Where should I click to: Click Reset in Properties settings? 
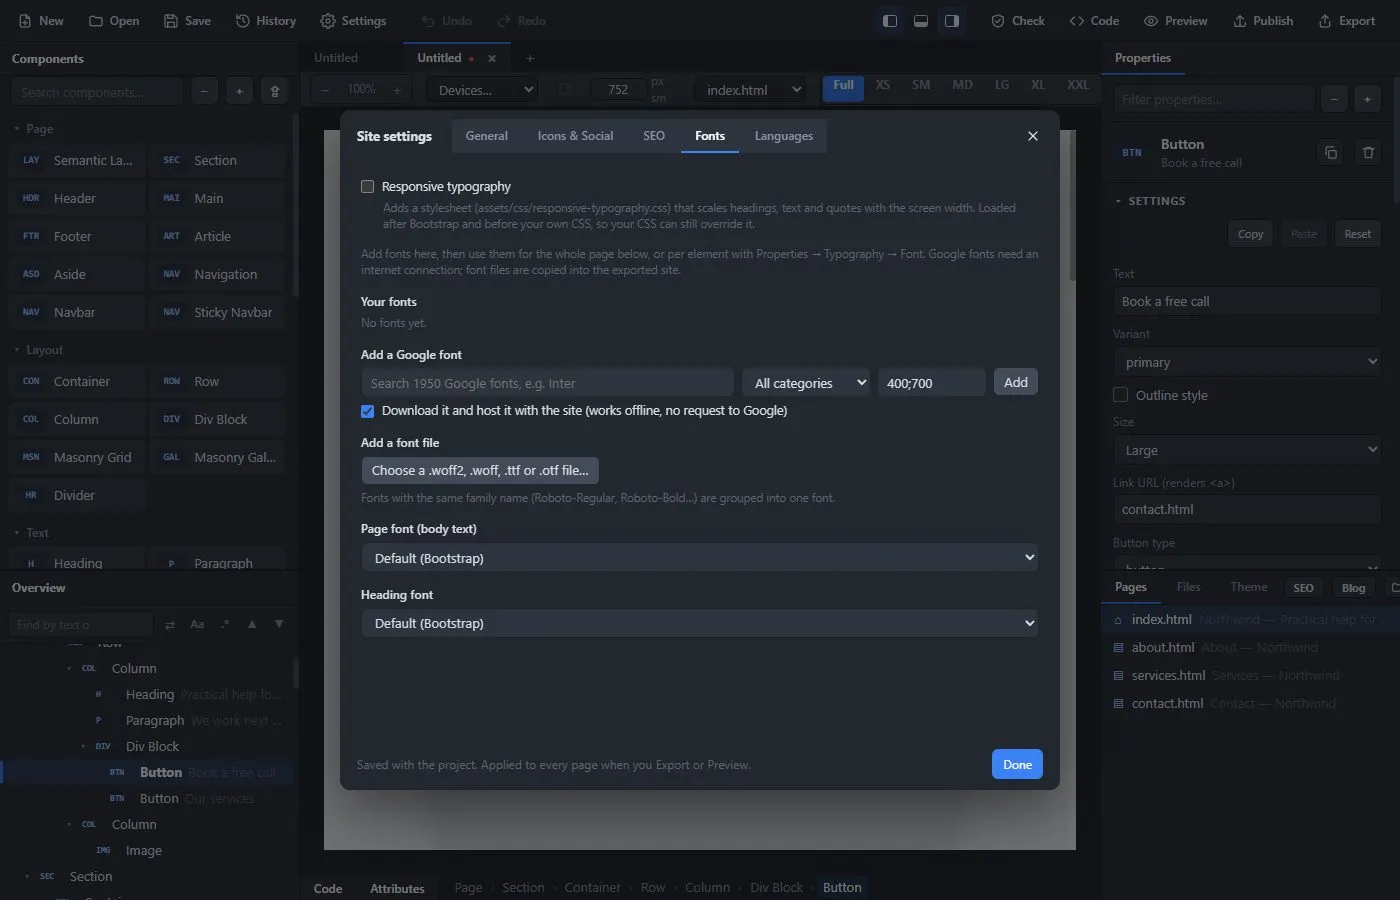point(1357,234)
